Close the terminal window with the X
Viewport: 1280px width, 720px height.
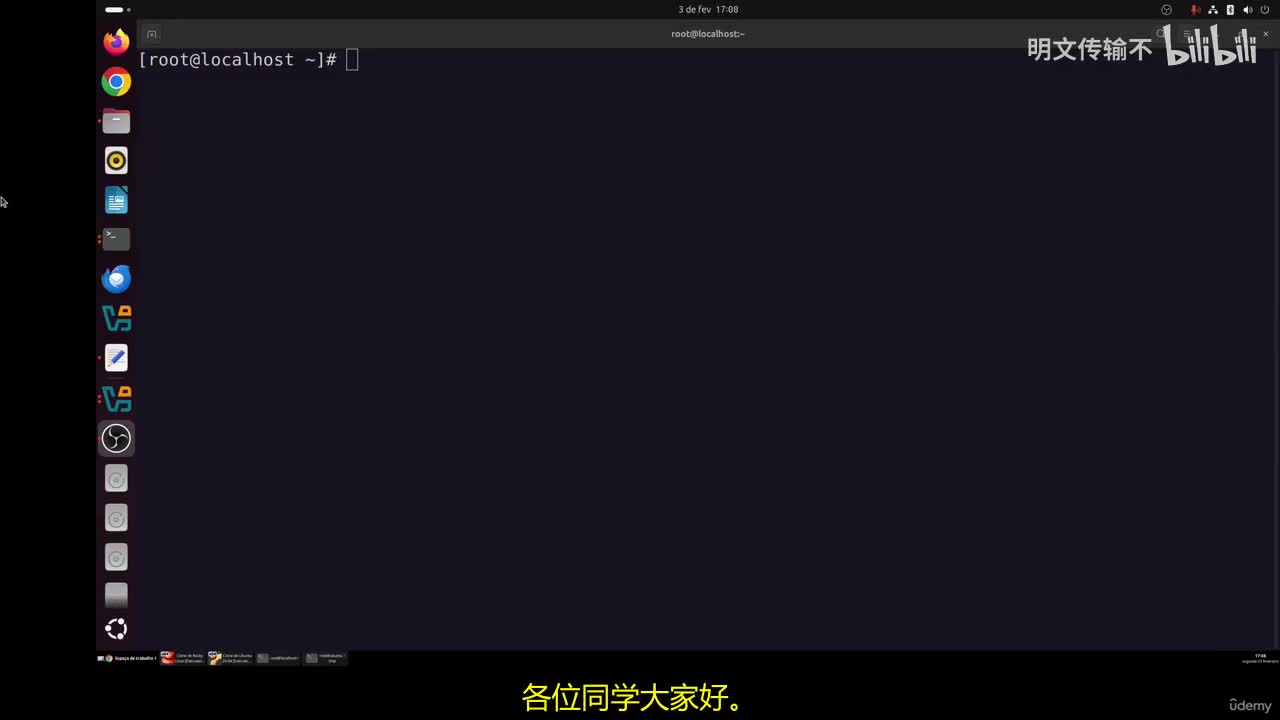(x=1265, y=34)
